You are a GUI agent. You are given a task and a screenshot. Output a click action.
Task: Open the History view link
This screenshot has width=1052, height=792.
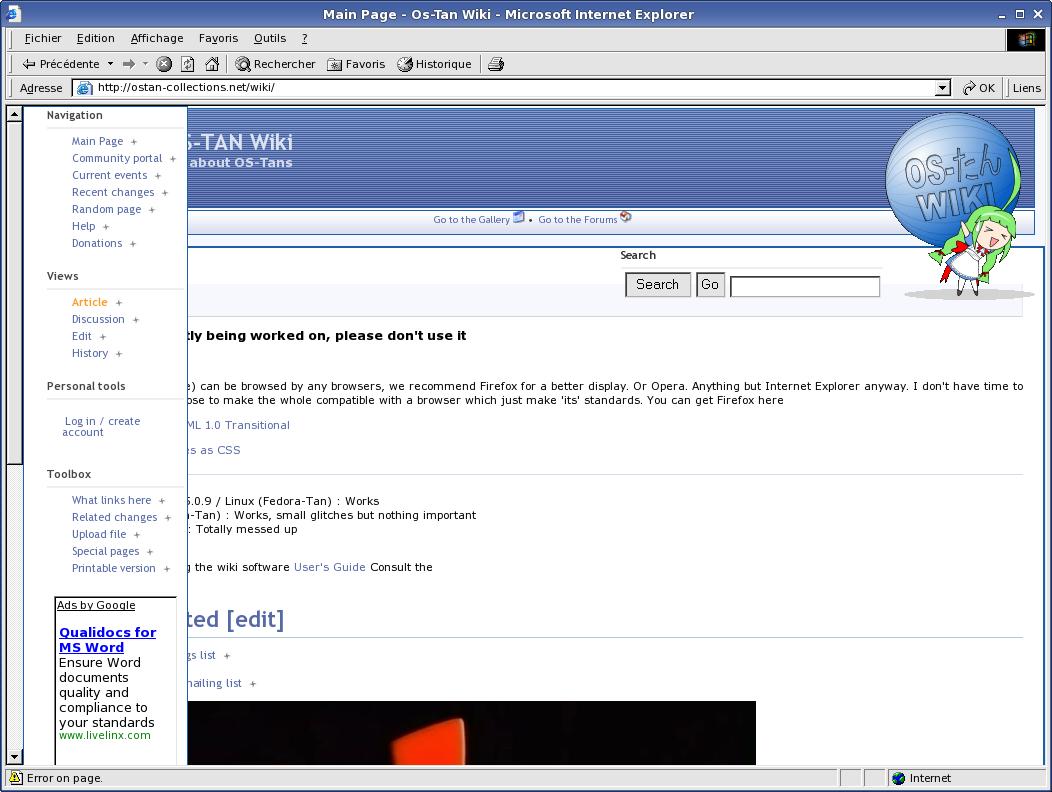click(x=90, y=353)
